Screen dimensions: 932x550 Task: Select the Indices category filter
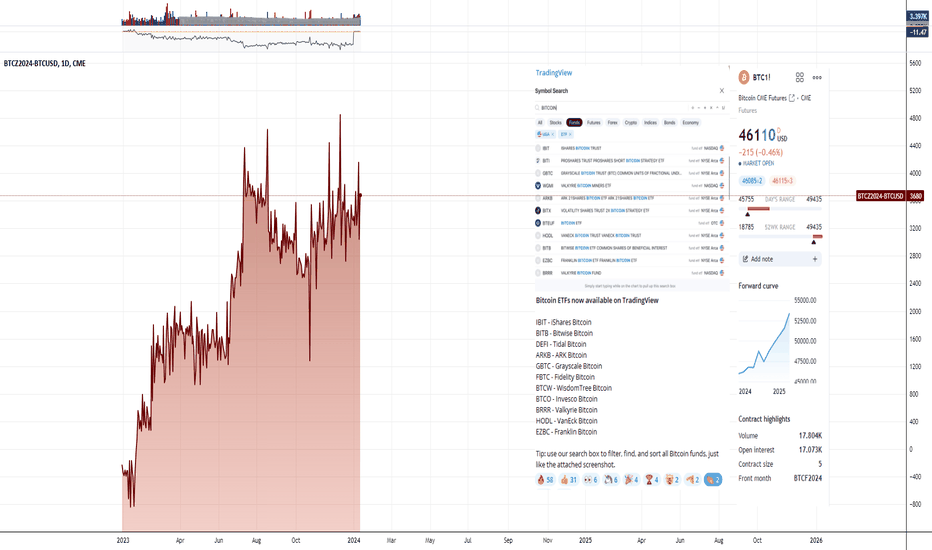coord(650,122)
